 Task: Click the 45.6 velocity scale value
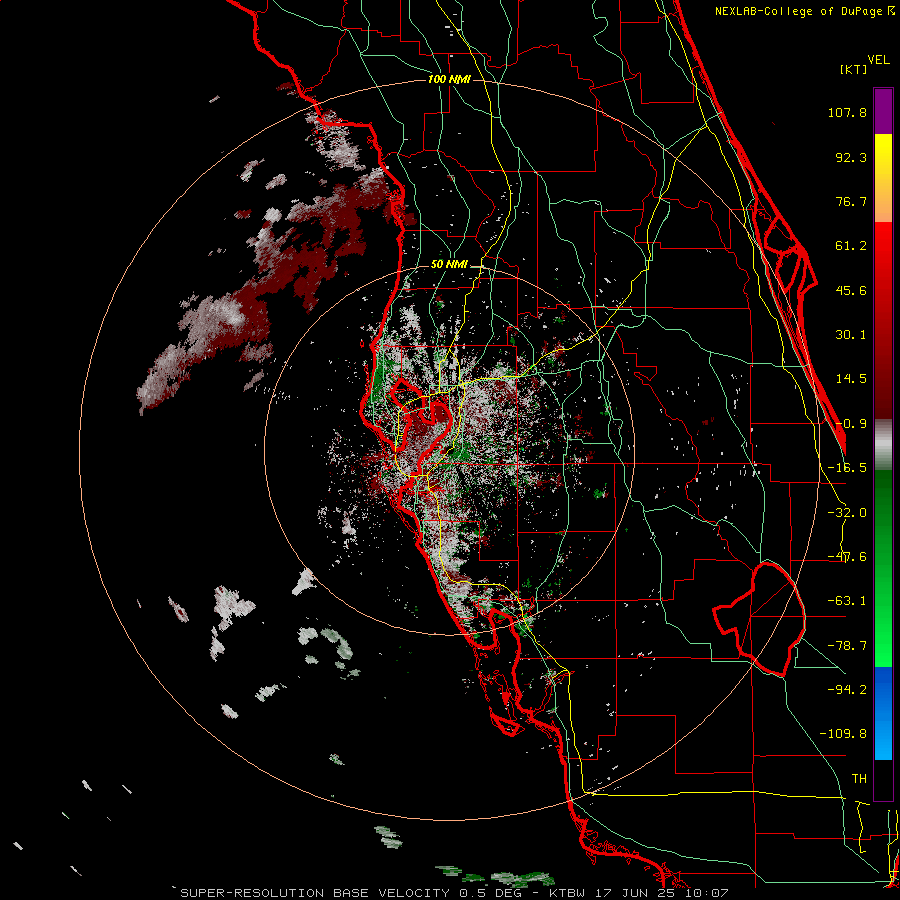851,290
